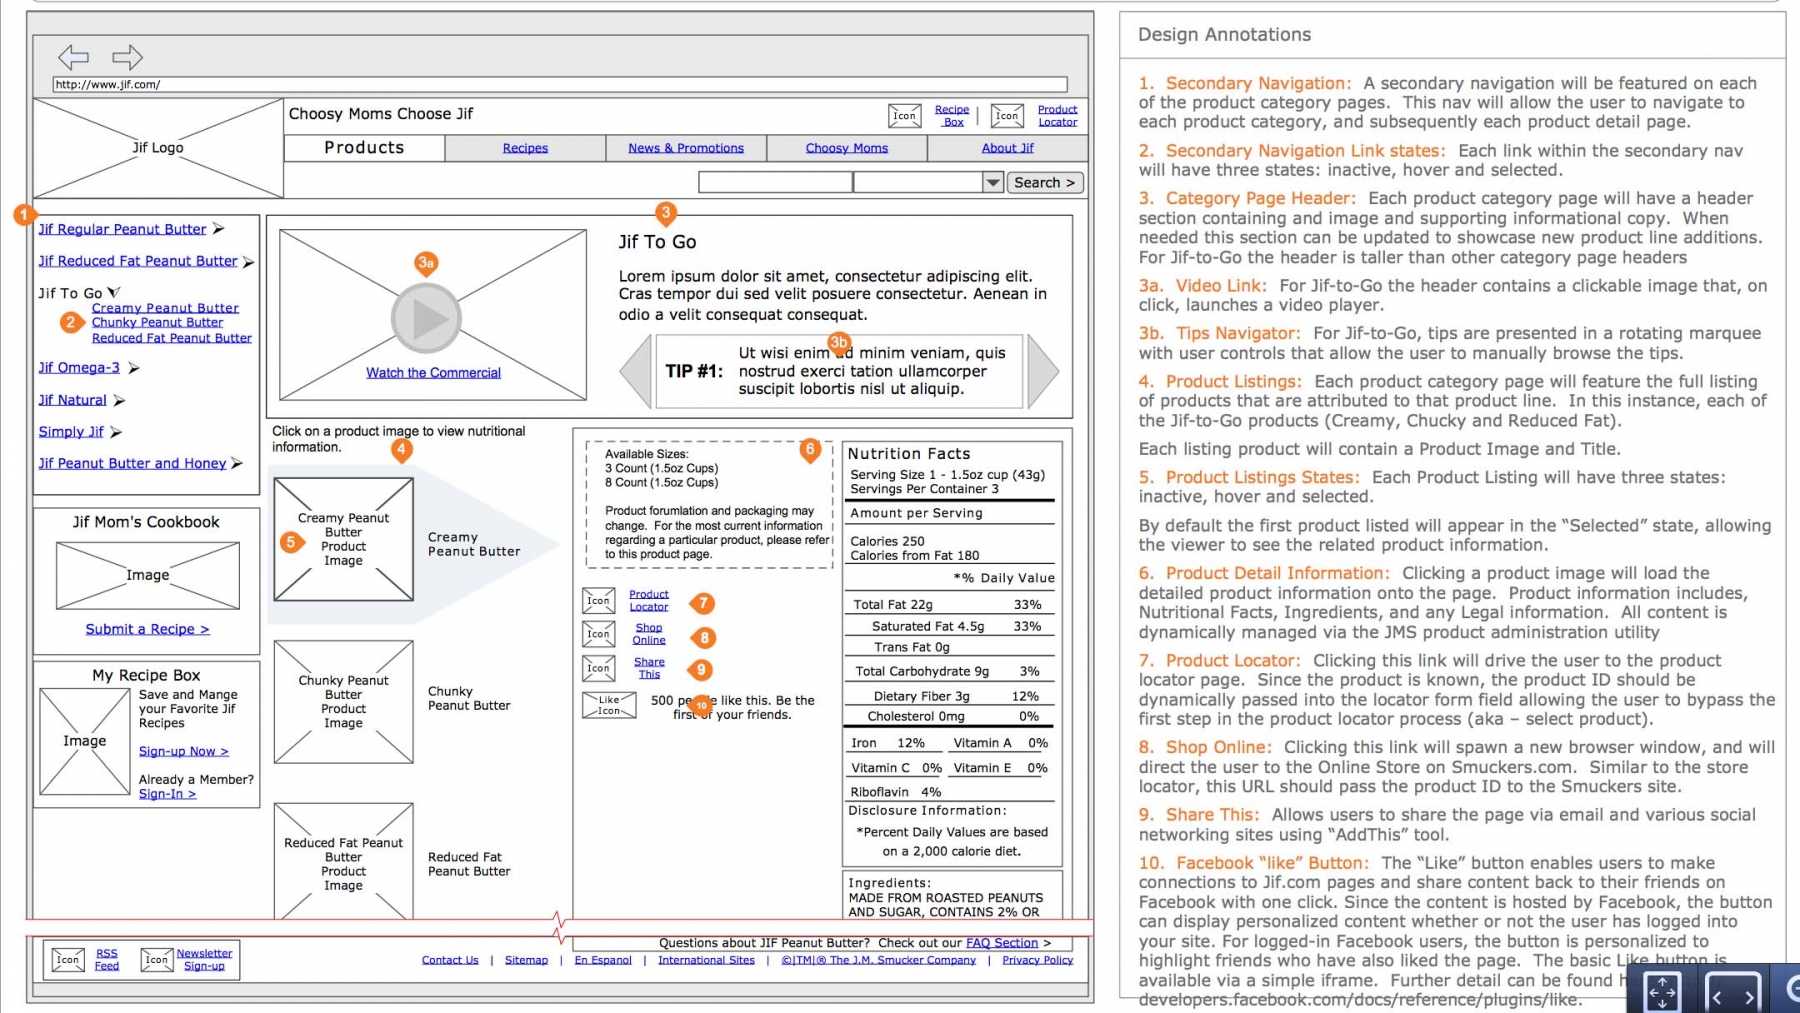Click the Share This icon
Image resolution: width=1800 pixels, height=1013 pixels.
click(598, 668)
